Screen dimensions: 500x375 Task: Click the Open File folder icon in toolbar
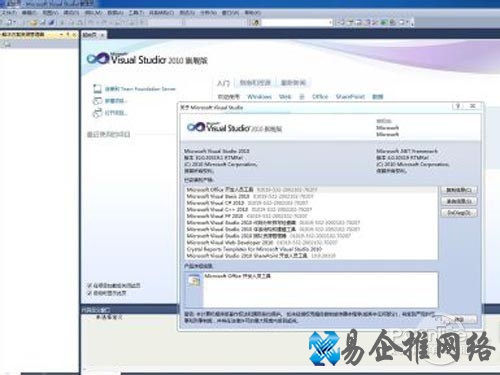(x=33, y=22)
